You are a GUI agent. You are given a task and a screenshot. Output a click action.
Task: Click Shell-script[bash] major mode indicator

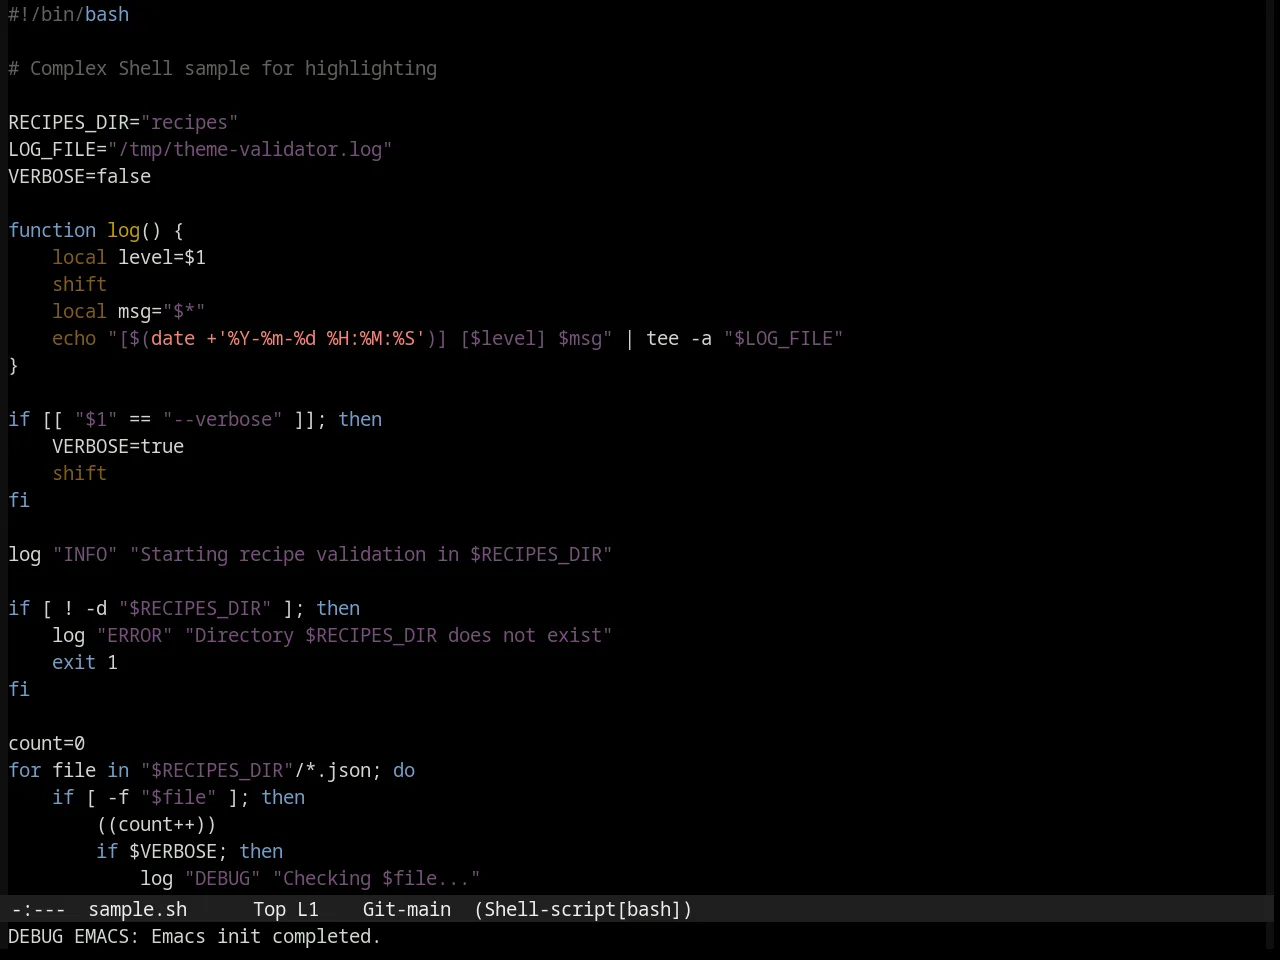[x=583, y=909]
